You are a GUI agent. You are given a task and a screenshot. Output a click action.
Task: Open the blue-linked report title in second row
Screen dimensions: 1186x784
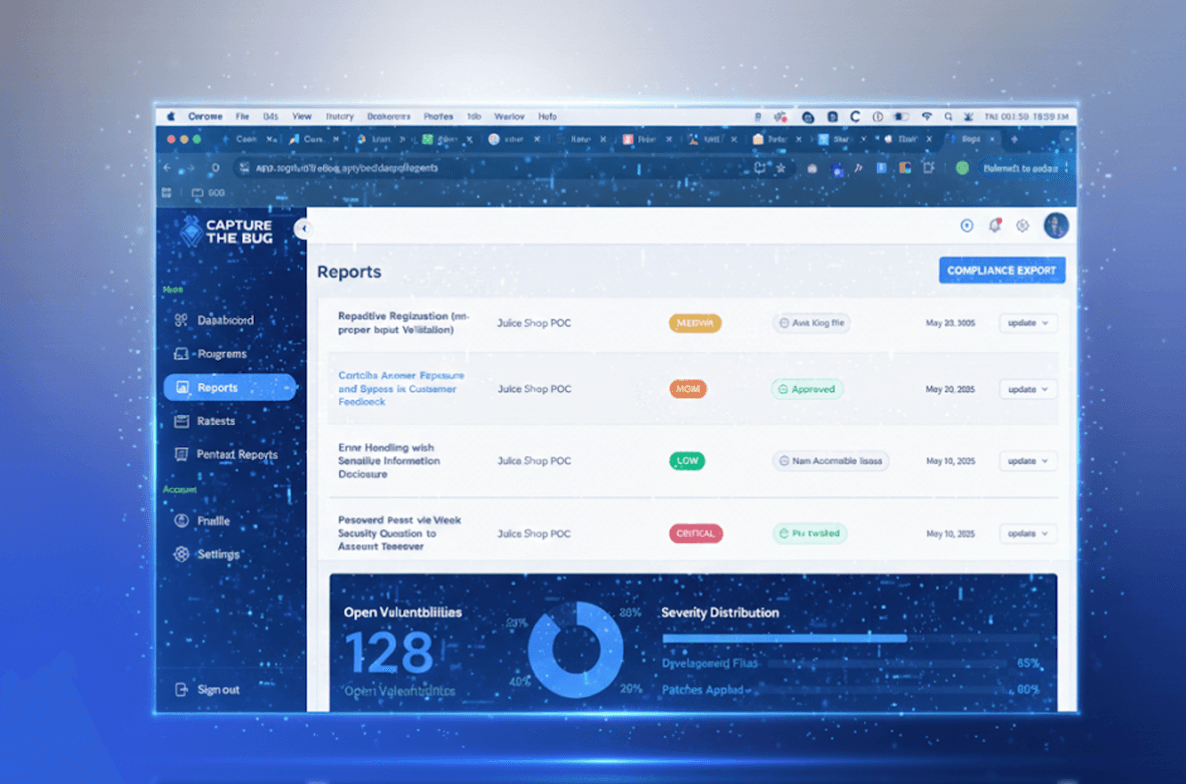click(x=401, y=389)
